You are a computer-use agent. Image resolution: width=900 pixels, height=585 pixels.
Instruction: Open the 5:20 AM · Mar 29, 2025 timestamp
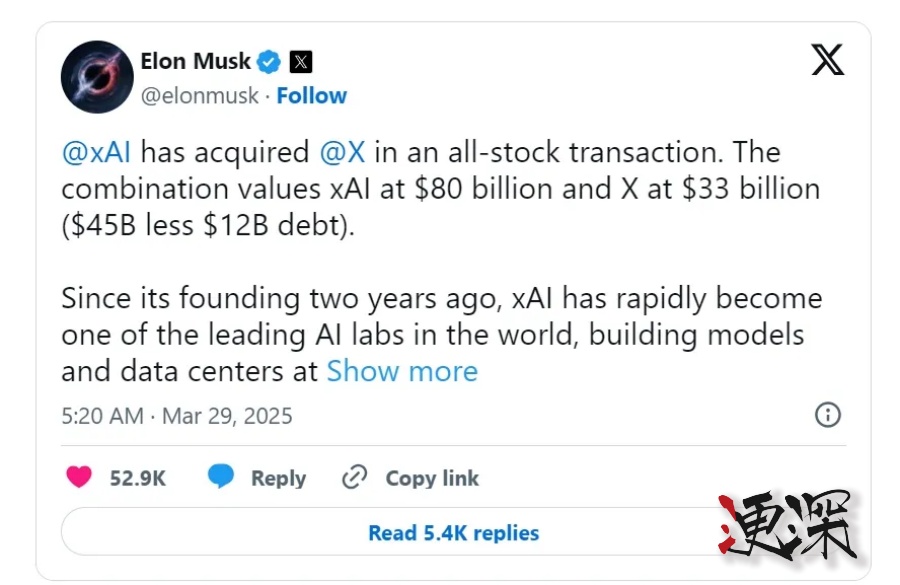[x=177, y=416]
